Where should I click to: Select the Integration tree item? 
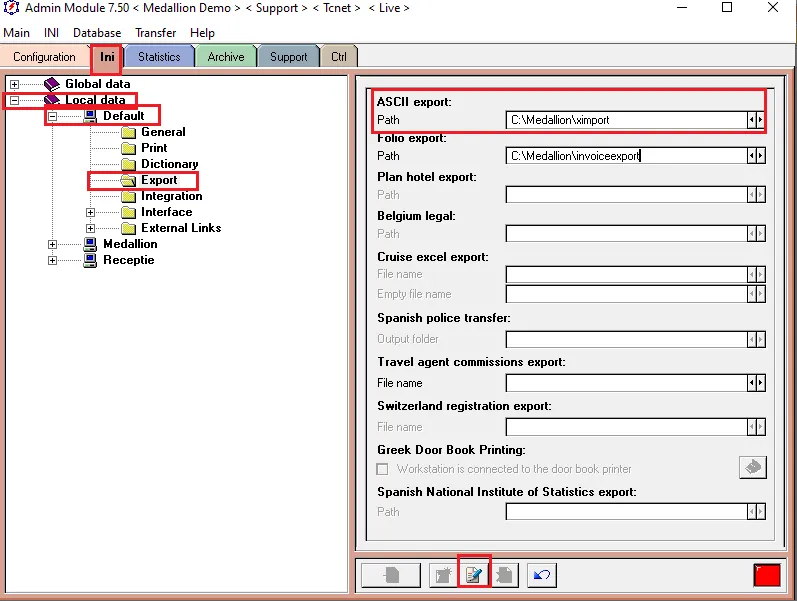172,196
